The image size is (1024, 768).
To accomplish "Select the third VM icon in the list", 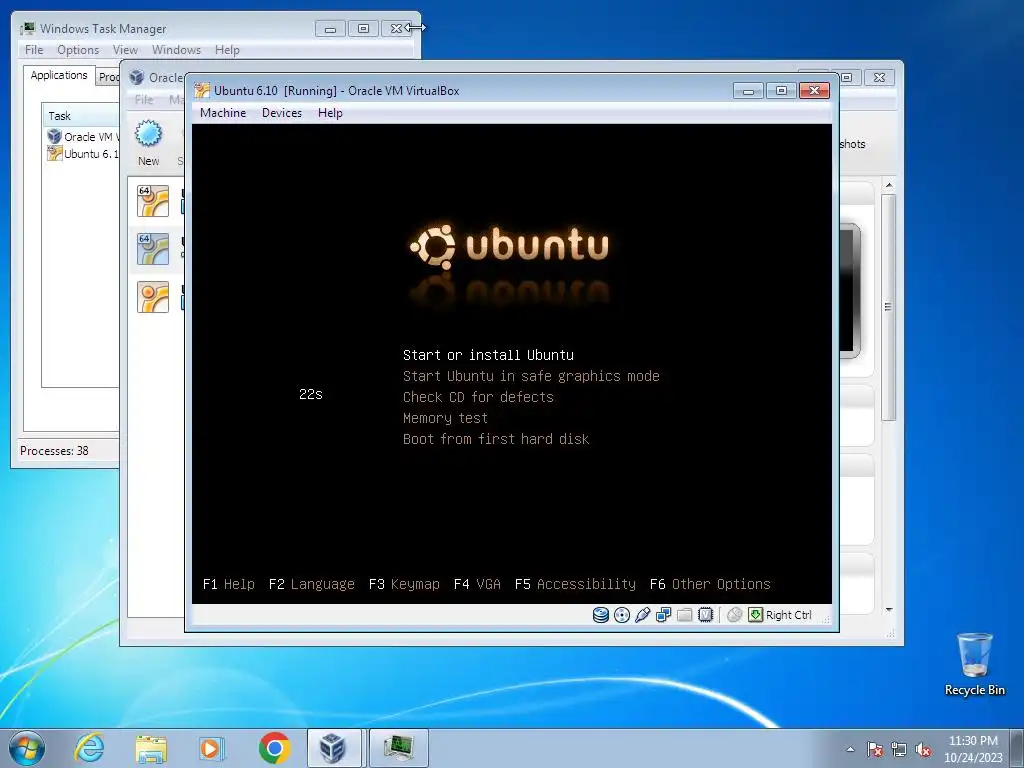I will click(x=153, y=297).
